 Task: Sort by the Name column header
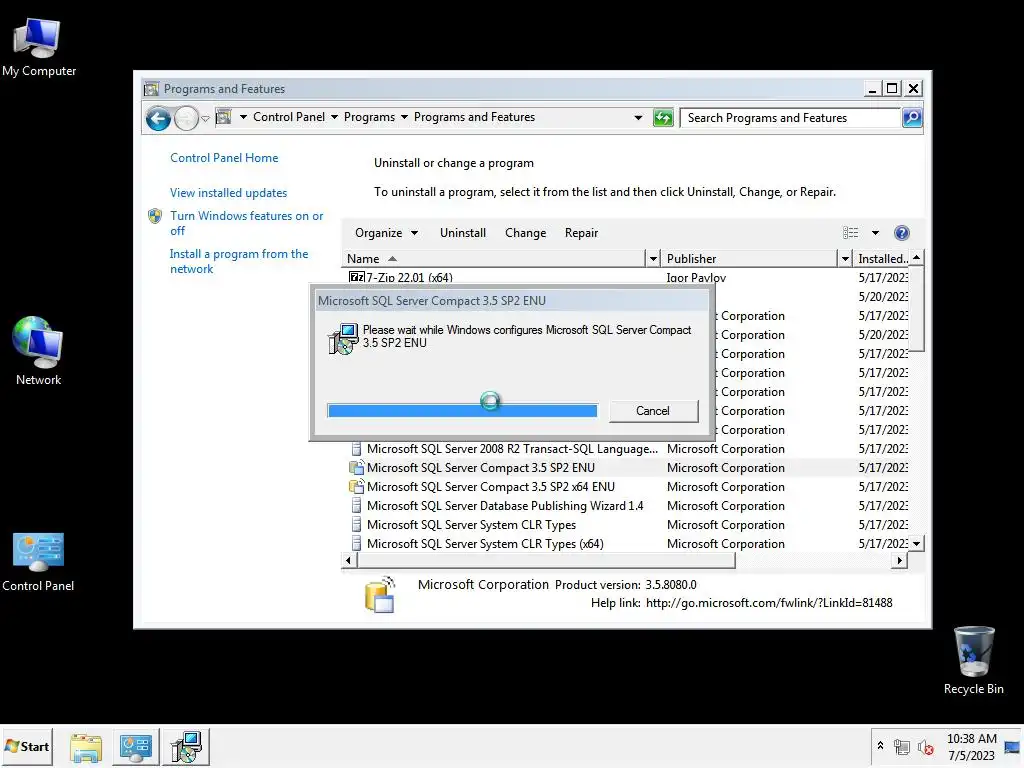[493, 259]
